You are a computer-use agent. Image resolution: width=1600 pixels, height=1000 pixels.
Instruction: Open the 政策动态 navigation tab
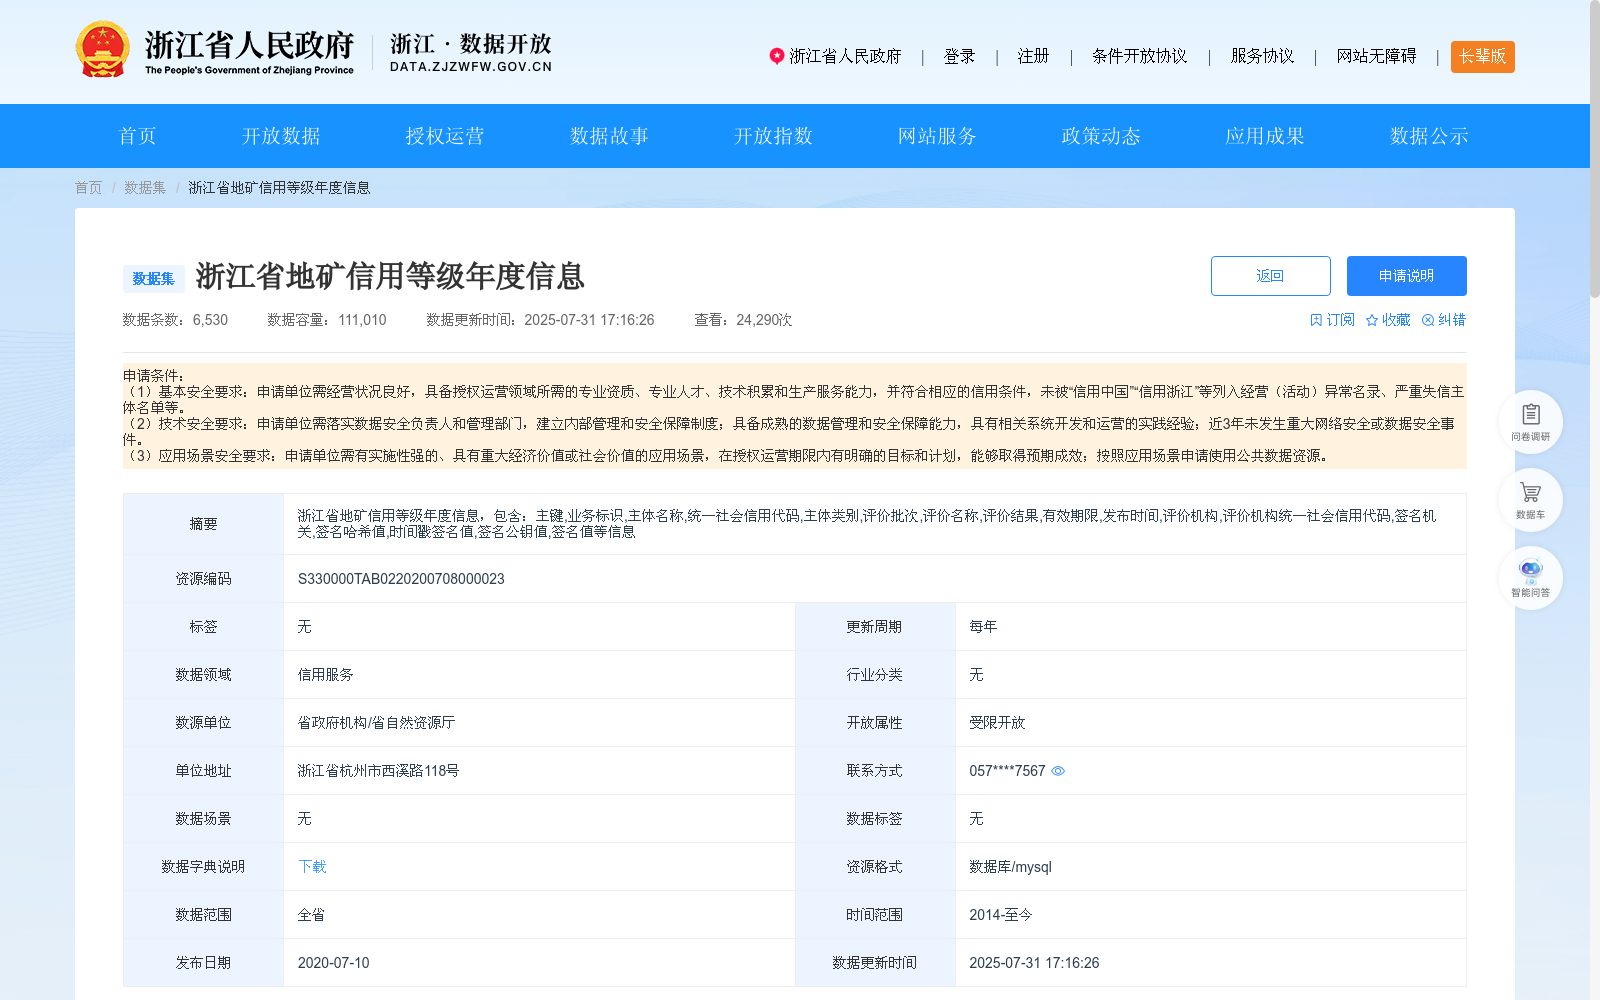coord(1101,136)
